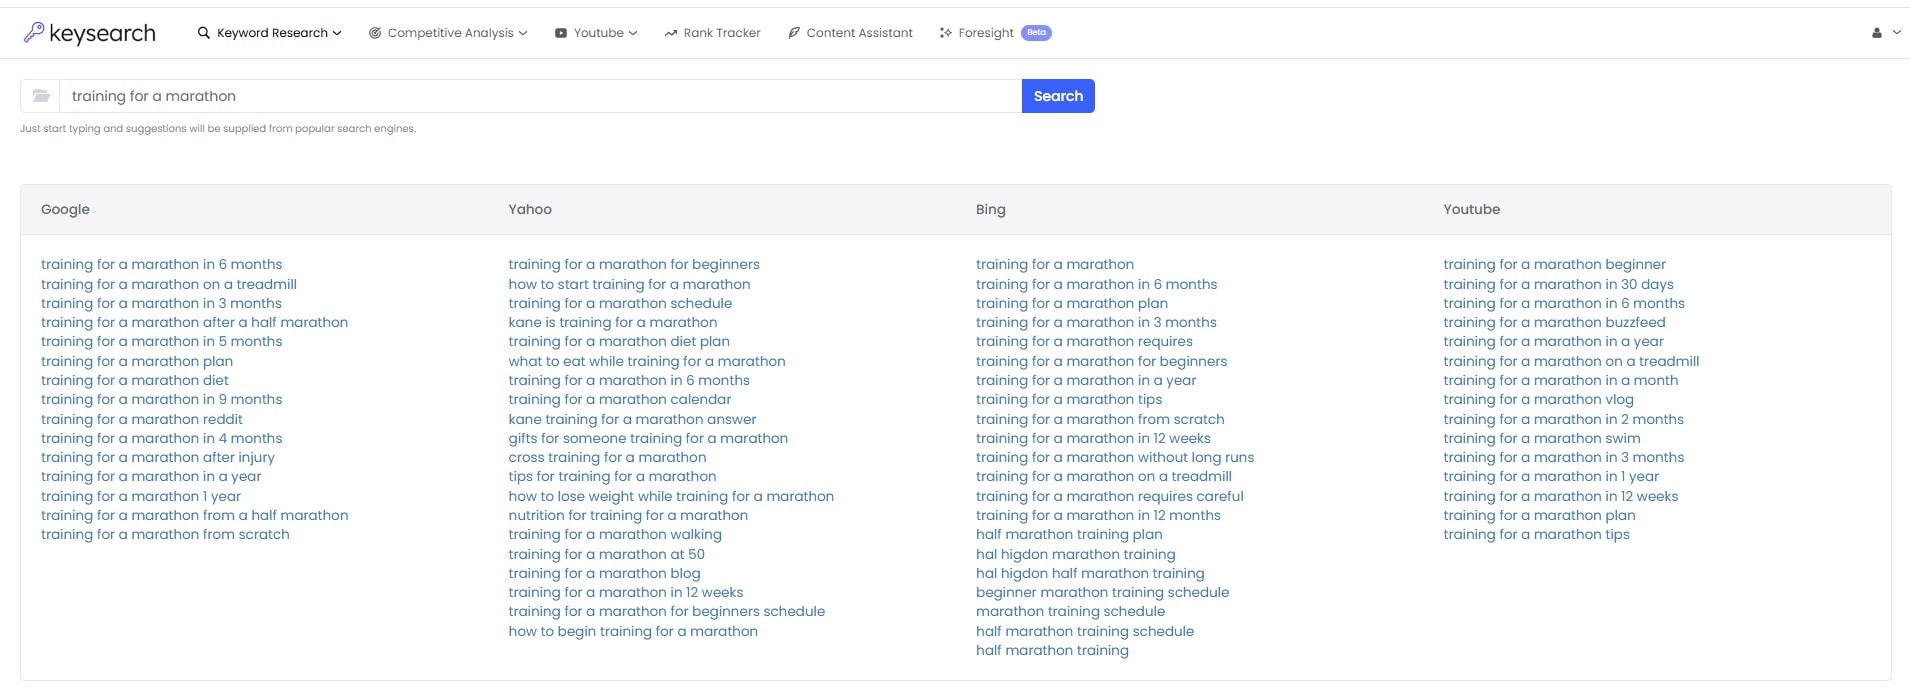This screenshot has height=698, width=1910.
Task: Open Yahoo suggestion 'training for a marathon diet plan'
Action: click(619, 341)
